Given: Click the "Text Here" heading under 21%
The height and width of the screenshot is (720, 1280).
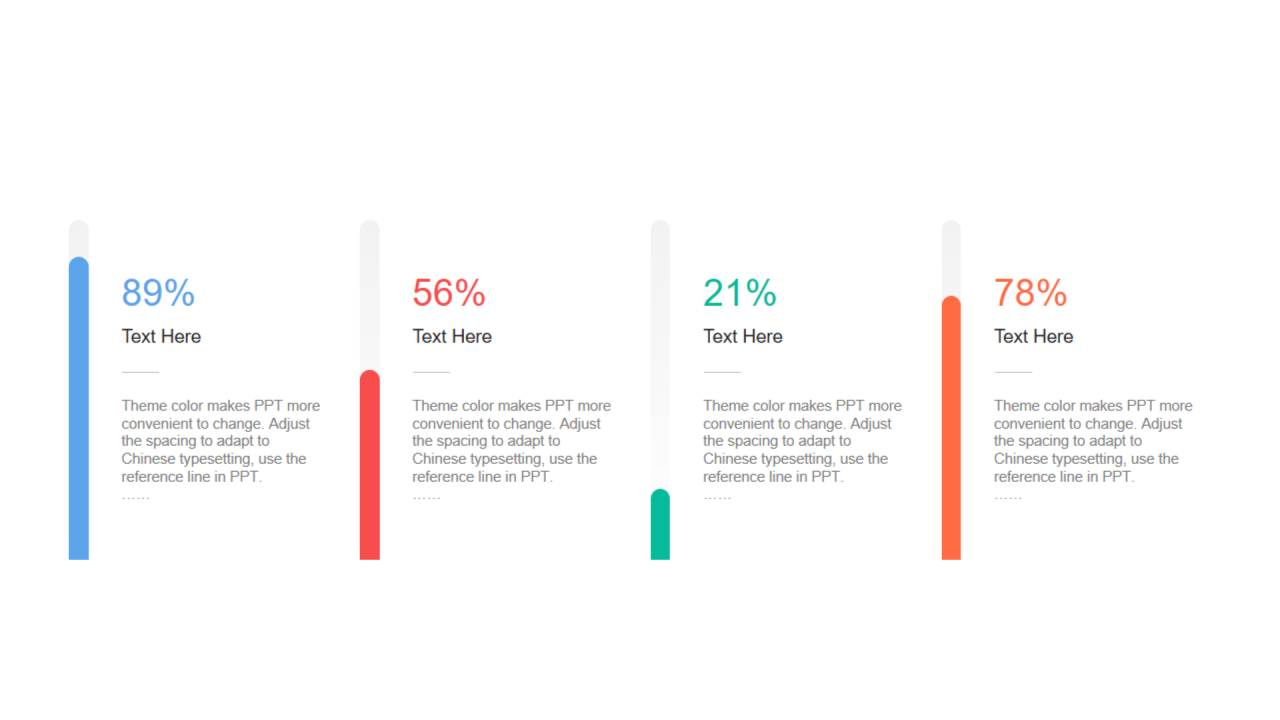Looking at the screenshot, I should click(x=743, y=337).
